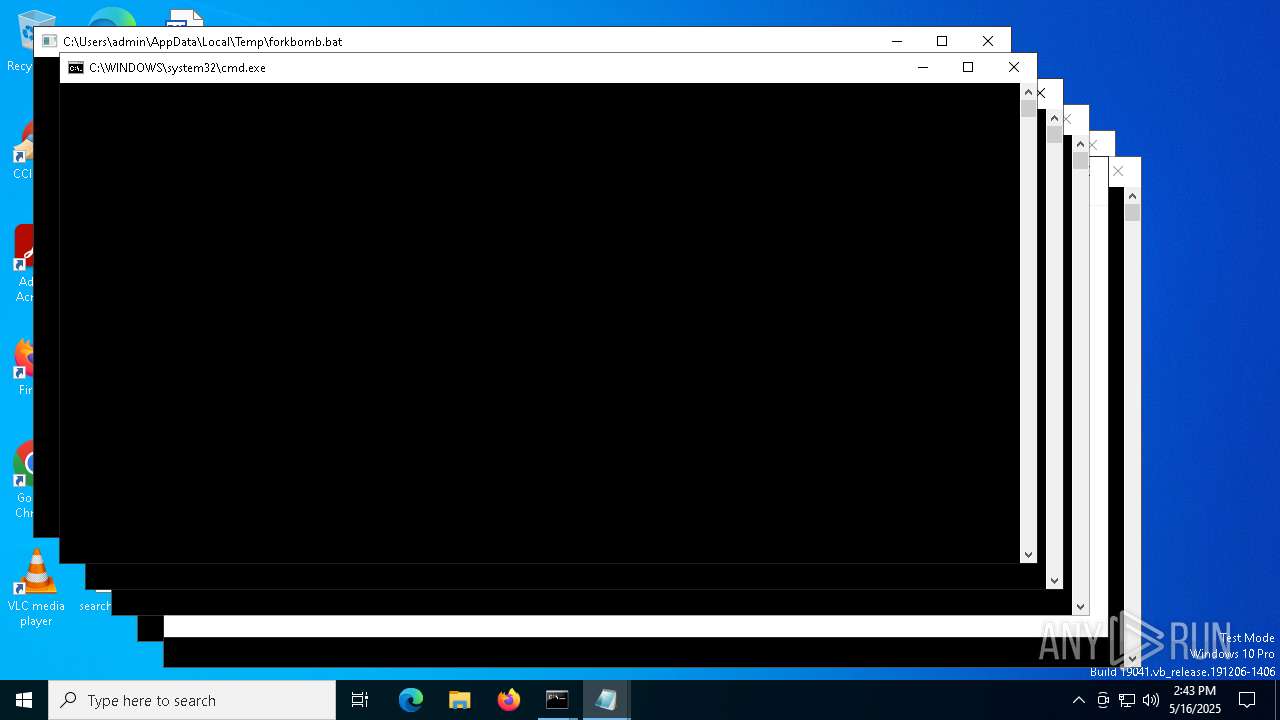Click the safely remove hardware tray icon
This screenshot has width=1280, height=720.
pos(1103,700)
